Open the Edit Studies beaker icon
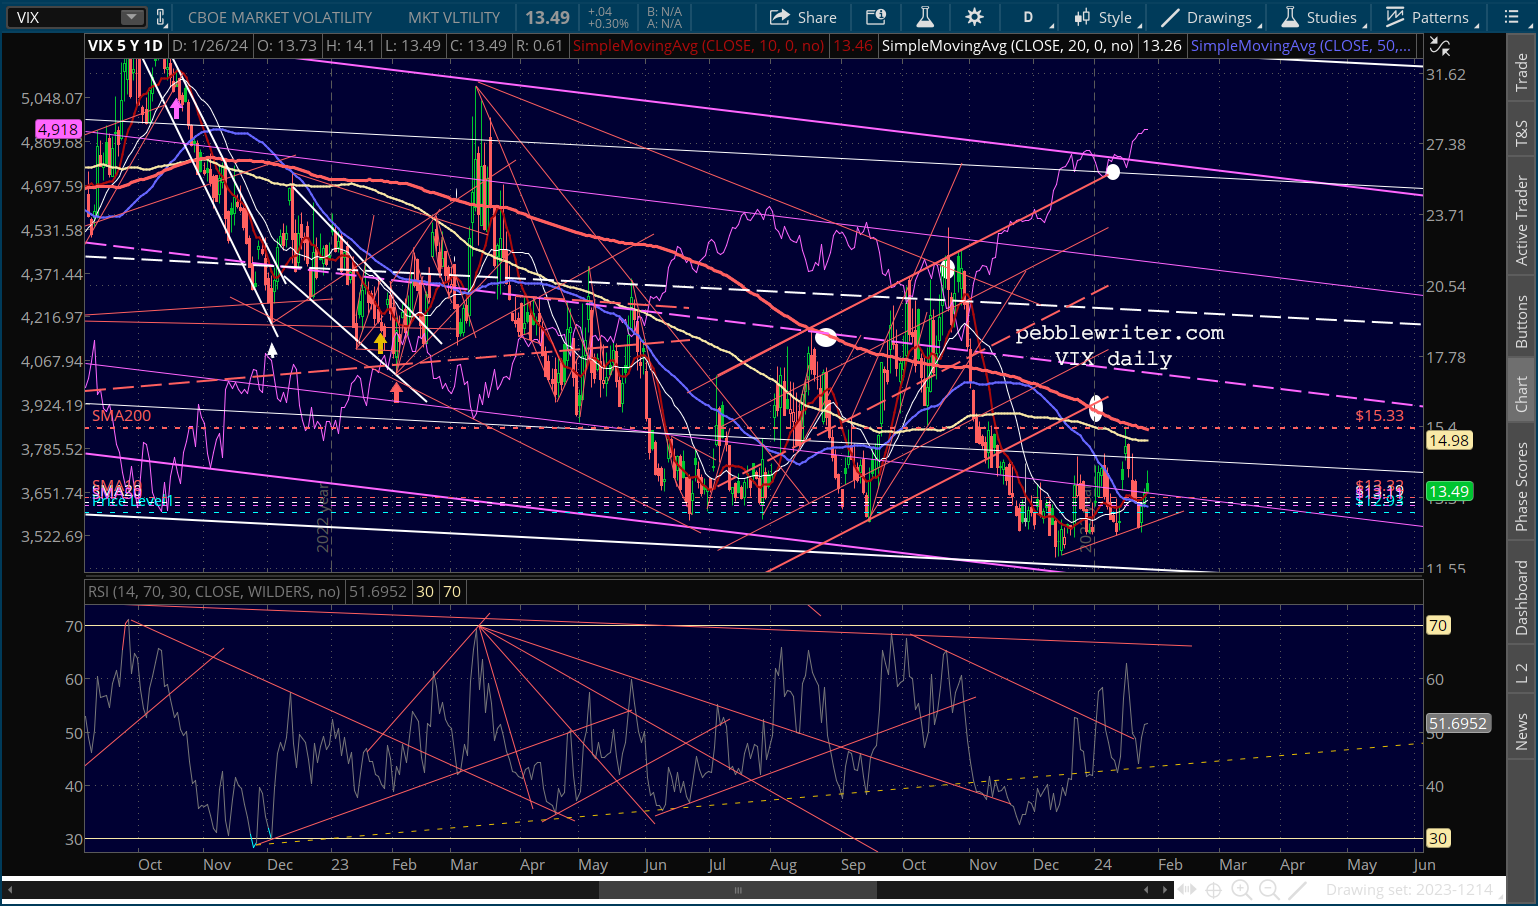The image size is (1538, 906). [x=925, y=17]
